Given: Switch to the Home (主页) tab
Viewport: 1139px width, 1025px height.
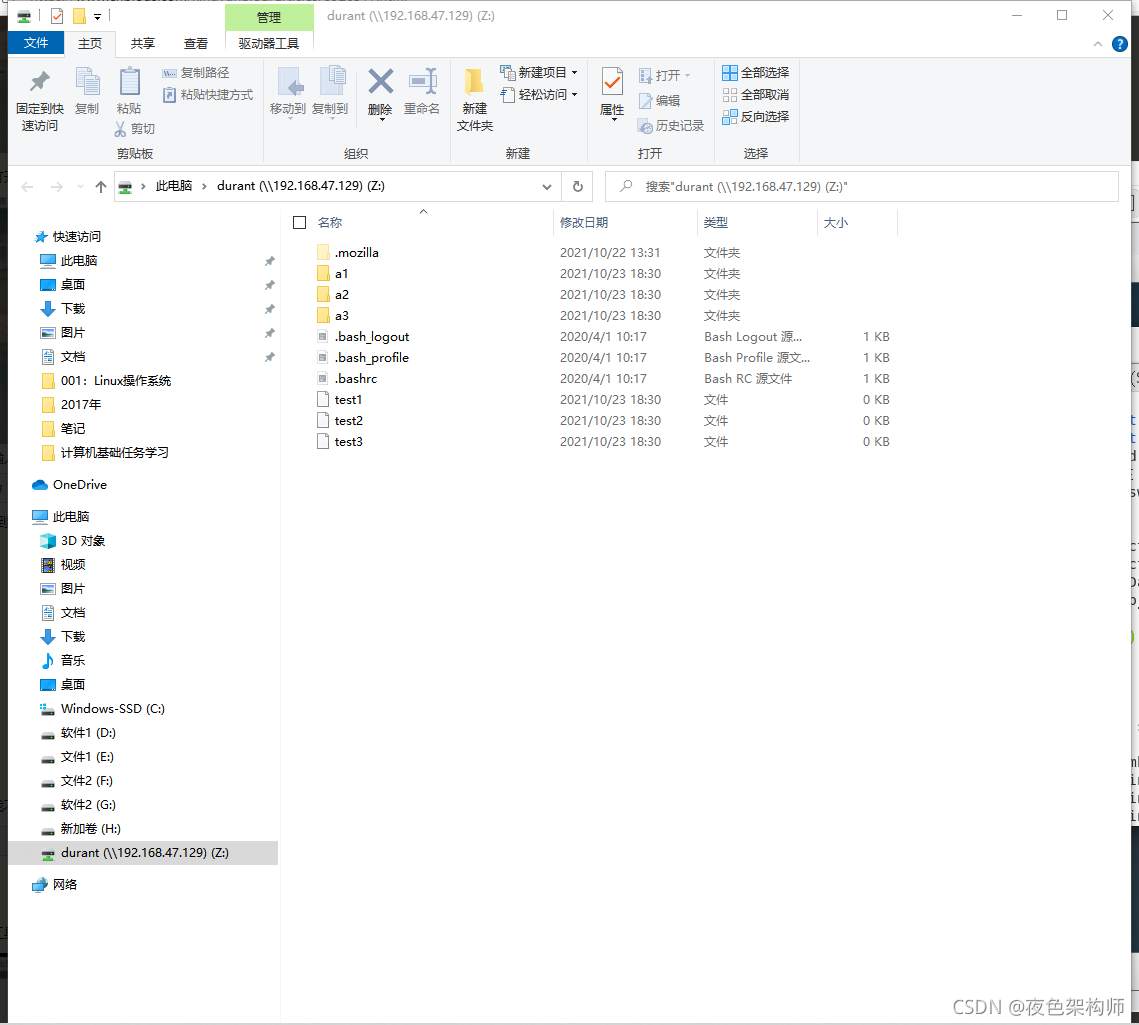Looking at the screenshot, I should tap(90, 44).
